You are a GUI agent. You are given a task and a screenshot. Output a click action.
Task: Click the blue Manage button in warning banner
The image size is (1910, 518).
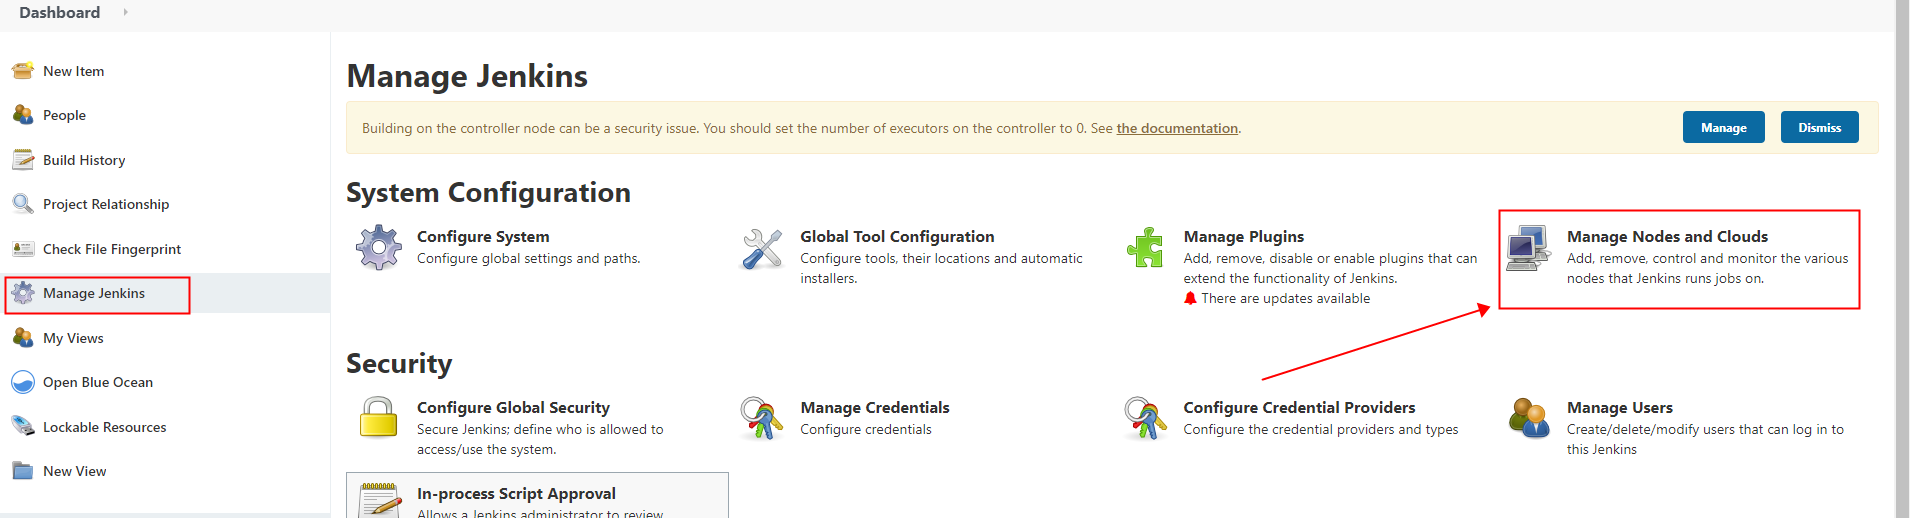click(1724, 127)
